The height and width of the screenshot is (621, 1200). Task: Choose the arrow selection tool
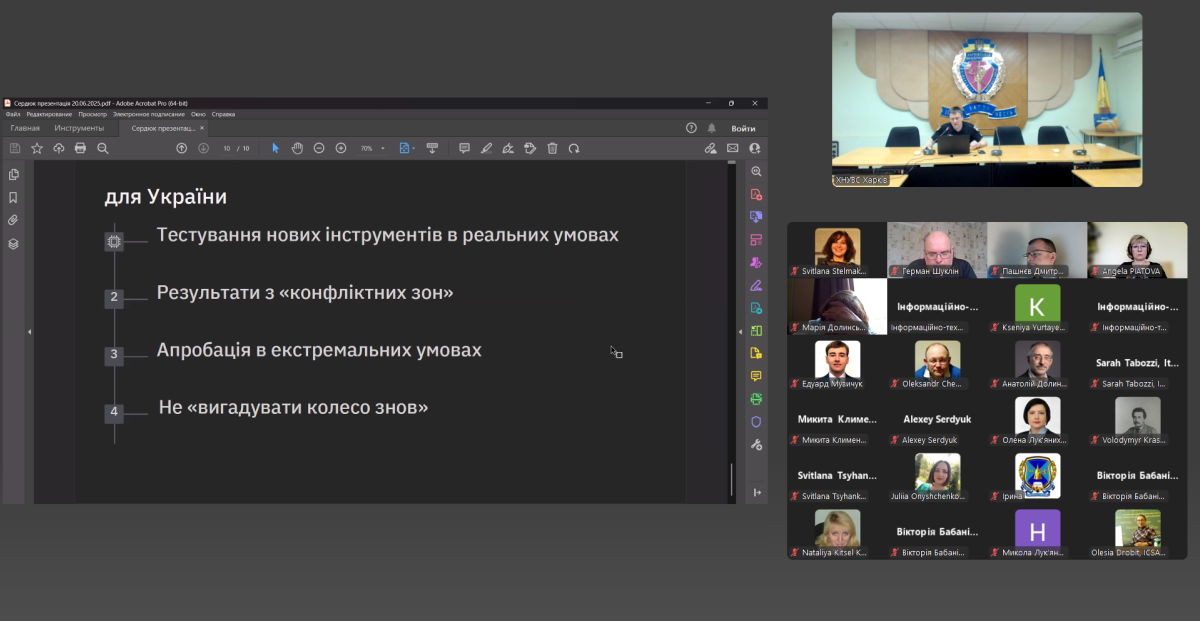coord(276,148)
